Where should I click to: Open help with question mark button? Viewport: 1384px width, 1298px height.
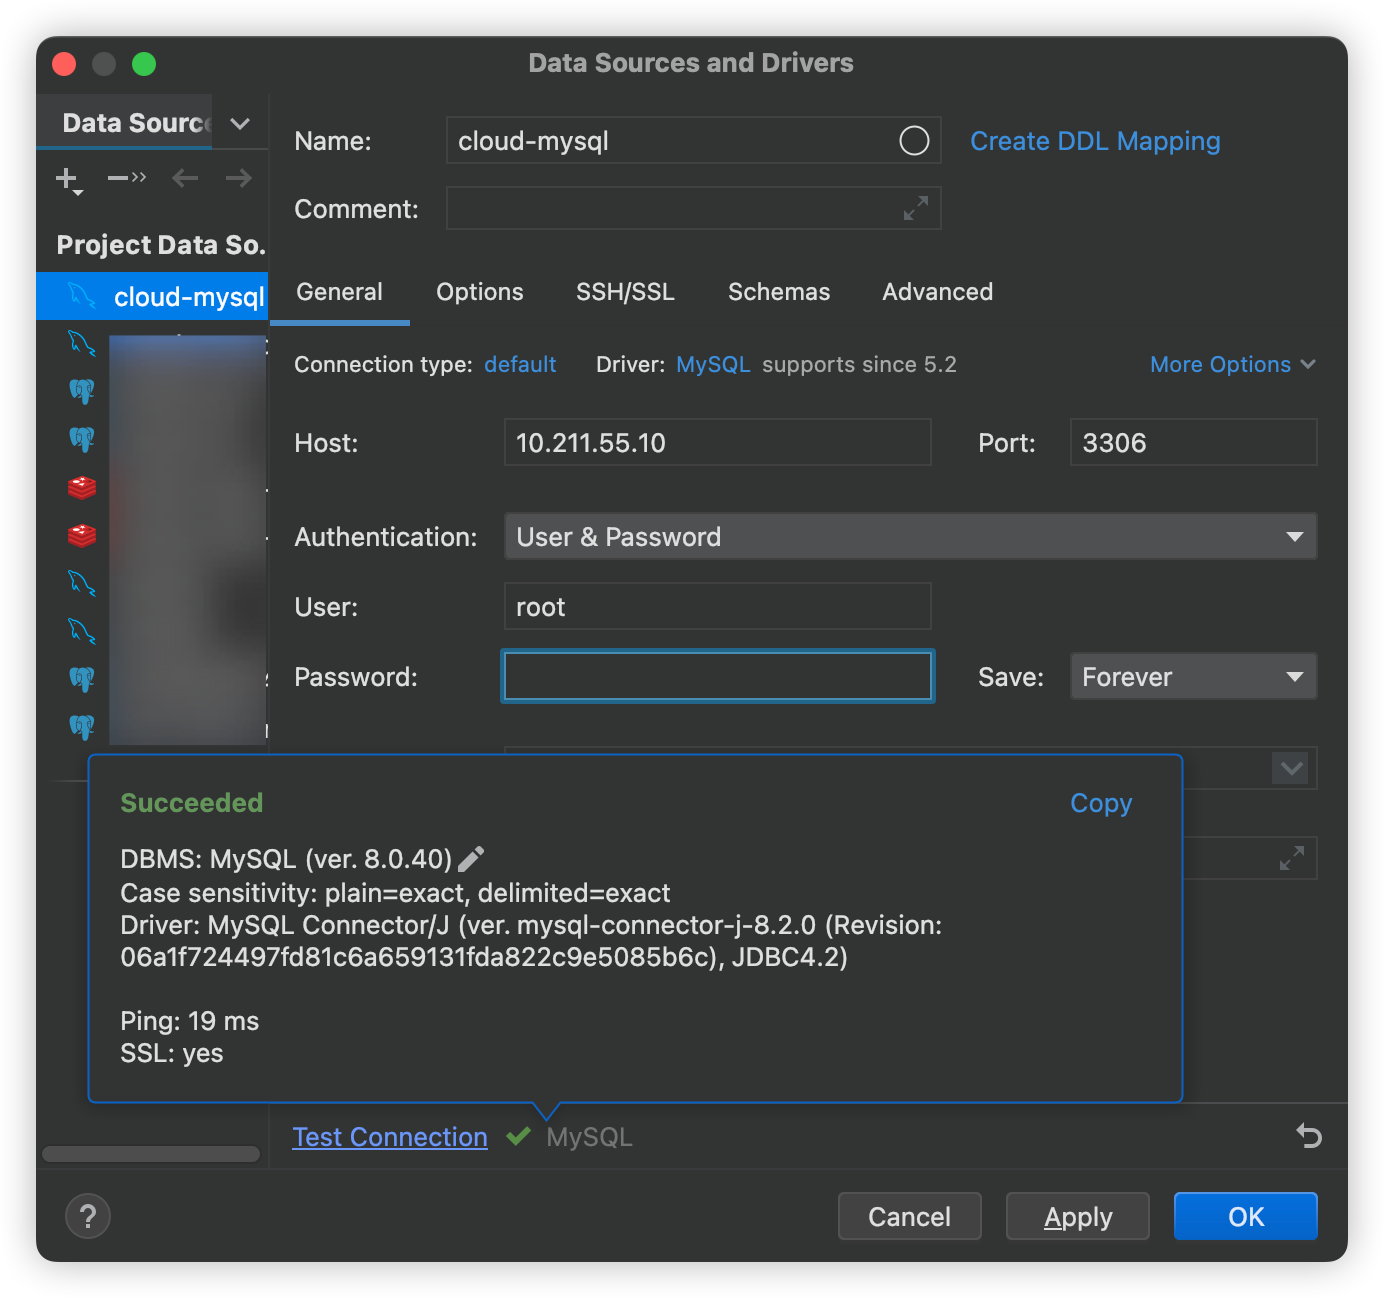pos(88,1216)
